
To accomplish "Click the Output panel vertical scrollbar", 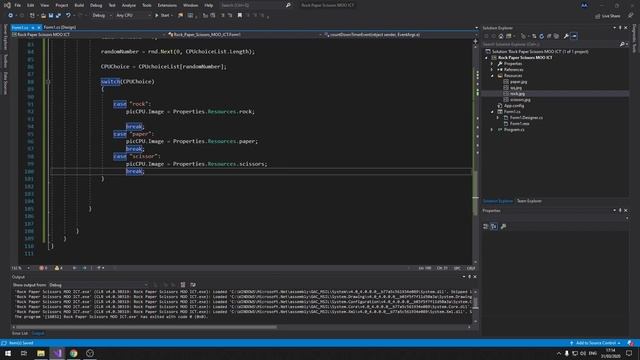I will pyautogui.click(x=475, y=302).
